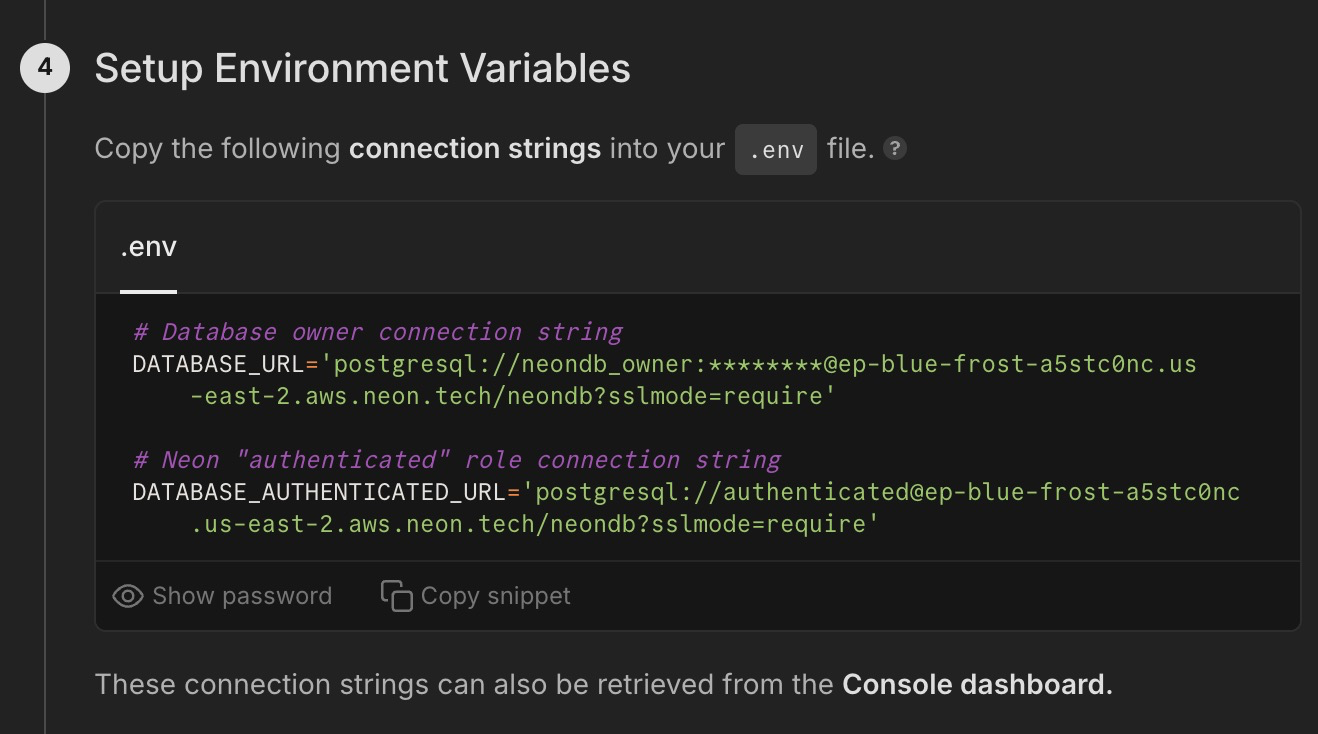Click the DATABASE_AUTHENTICATED_URL variable name
The width and height of the screenshot is (1318, 734).
click(x=319, y=492)
